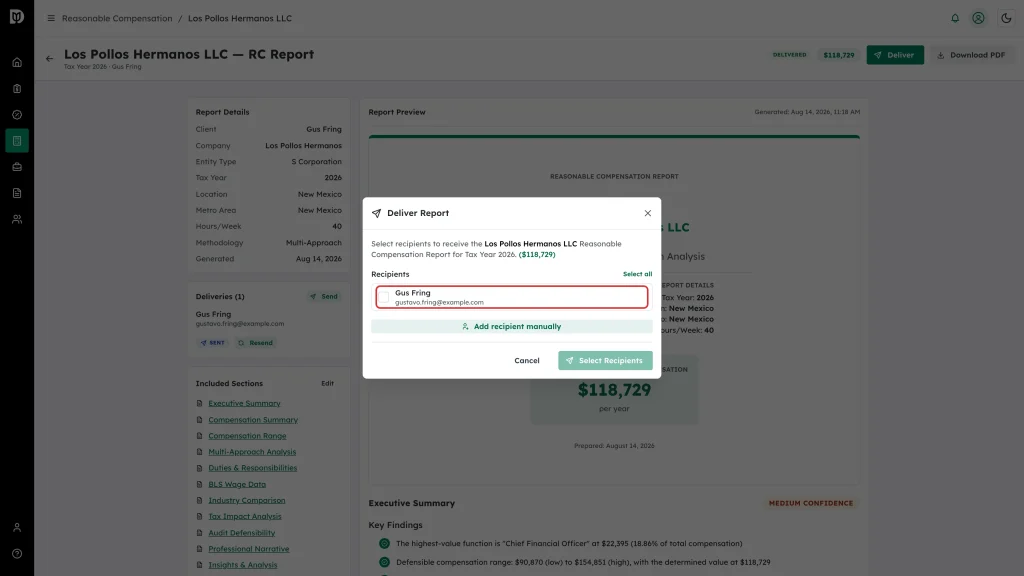
Task: Open the Multi-Approach Analysis link
Action: point(252,452)
